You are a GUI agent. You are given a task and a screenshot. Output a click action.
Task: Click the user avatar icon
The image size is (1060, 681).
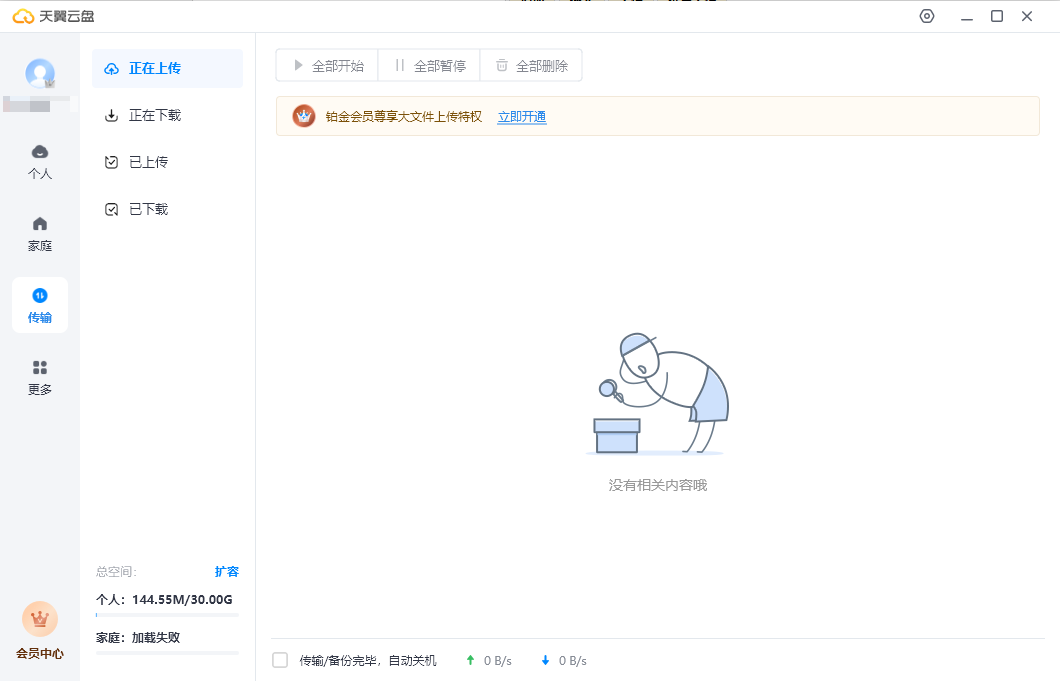tap(40, 73)
